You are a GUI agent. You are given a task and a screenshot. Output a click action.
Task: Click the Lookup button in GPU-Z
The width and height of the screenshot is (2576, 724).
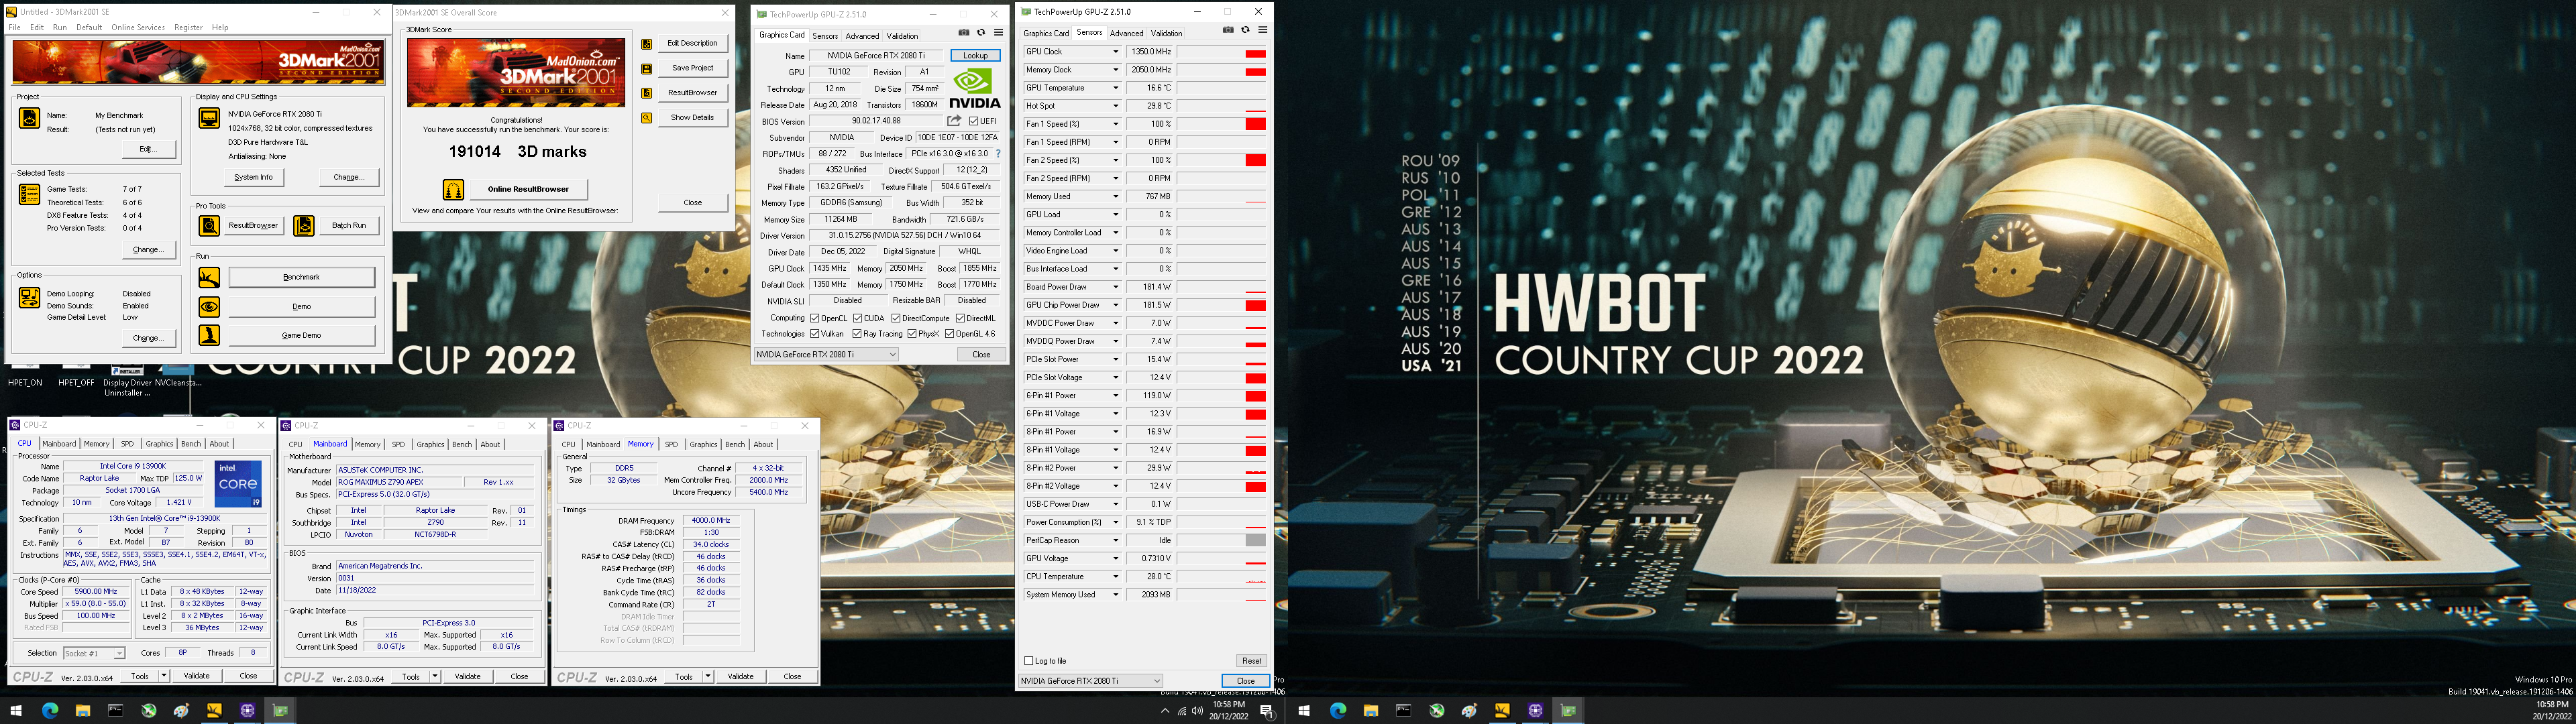pos(975,56)
